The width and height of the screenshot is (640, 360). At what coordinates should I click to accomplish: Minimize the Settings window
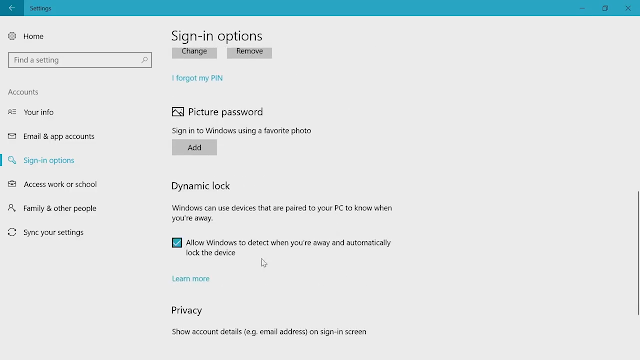(x=582, y=8)
